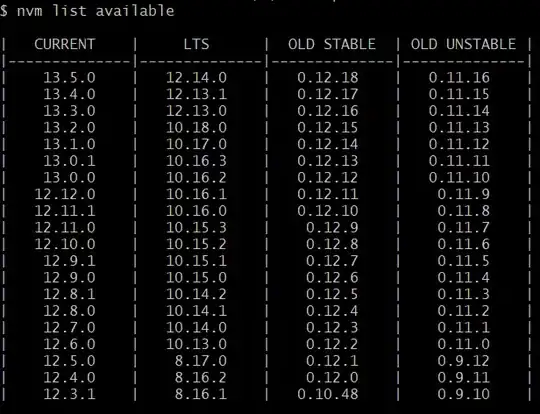
Task: Click version 13.0.0
Action: (69, 177)
